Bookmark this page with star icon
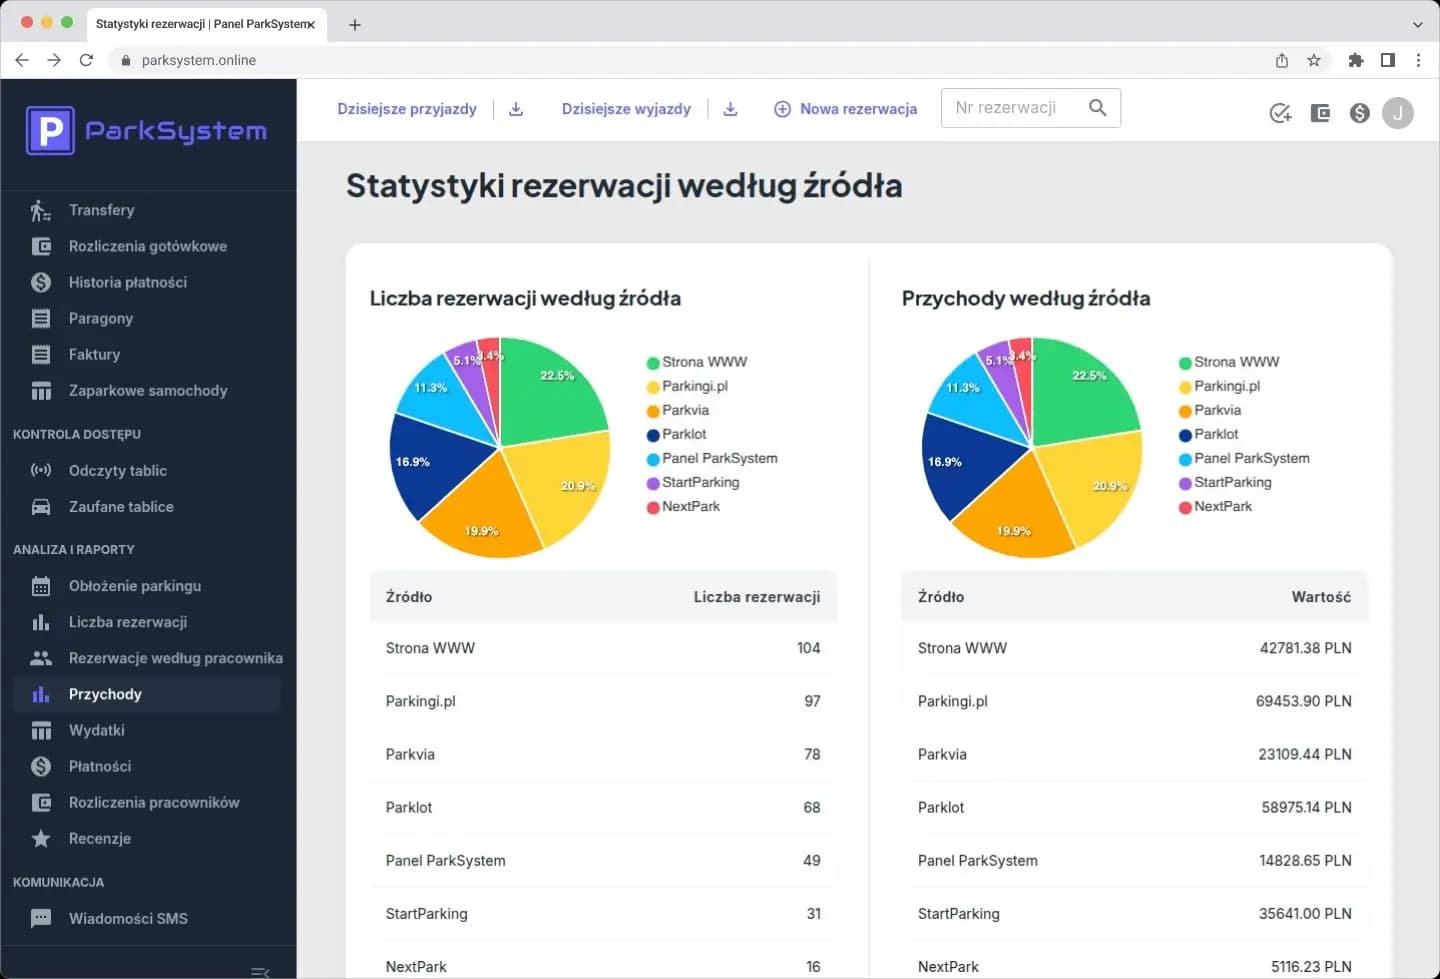The height and width of the screenshot is (979, 1440). click(1314, 60)
